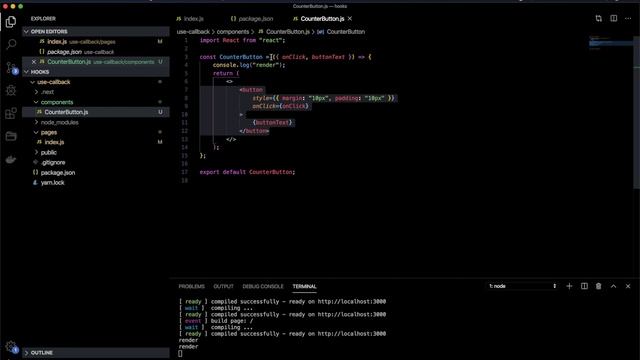Screen dimensions: 640x360
Task: Click the open changes icon in editor toolbar
Action: [x=598, y=19]
